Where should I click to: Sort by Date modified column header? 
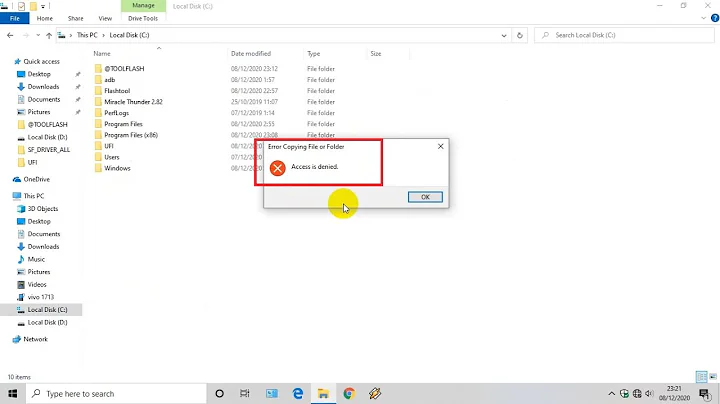[x=251, y=54]
